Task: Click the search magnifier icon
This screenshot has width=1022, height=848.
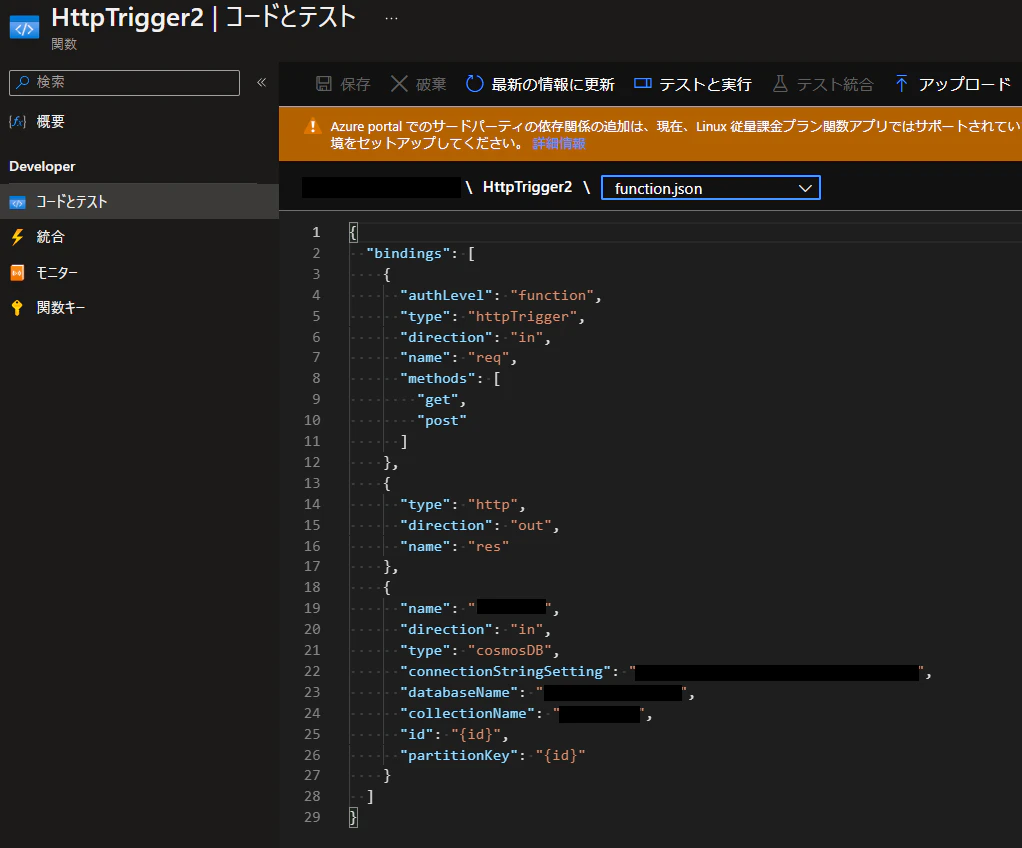Action: [x=23, y=82]
